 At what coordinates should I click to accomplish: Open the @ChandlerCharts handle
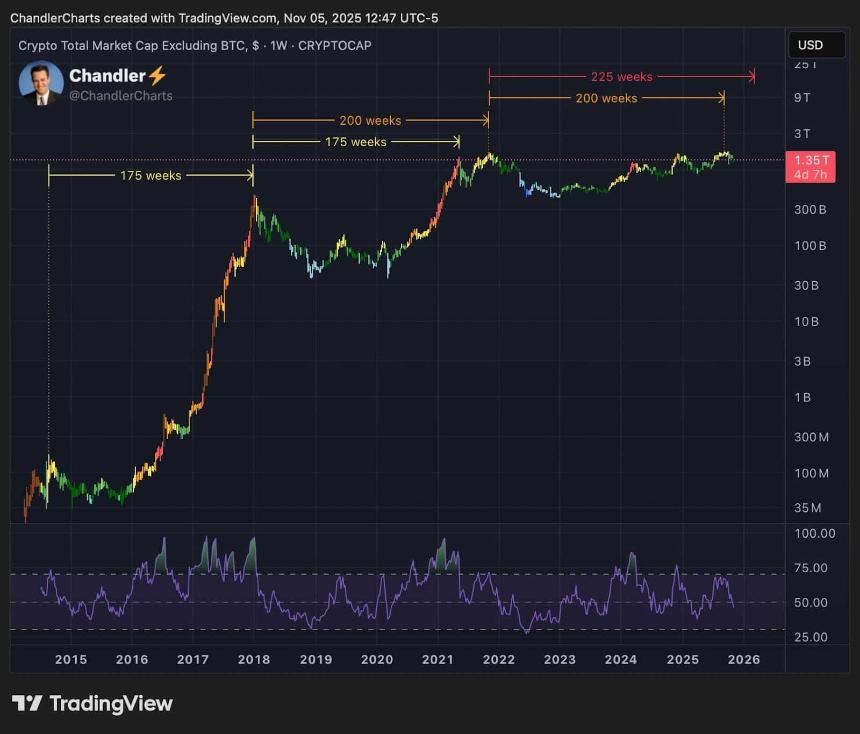(120, 96)
